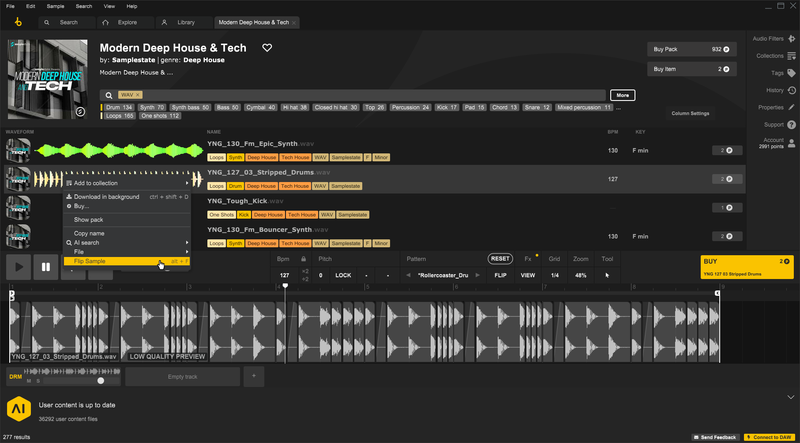Pause playback with the pause button
Viewport: 800px width, 443px height.
pos(46,267)
